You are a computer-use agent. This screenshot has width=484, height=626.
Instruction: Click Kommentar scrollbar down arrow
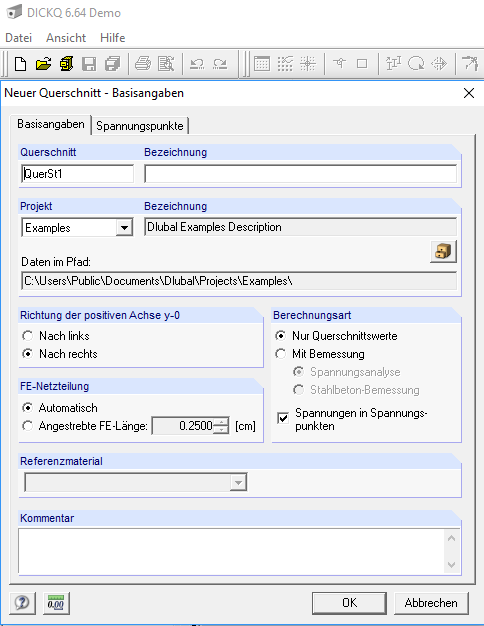452,565
